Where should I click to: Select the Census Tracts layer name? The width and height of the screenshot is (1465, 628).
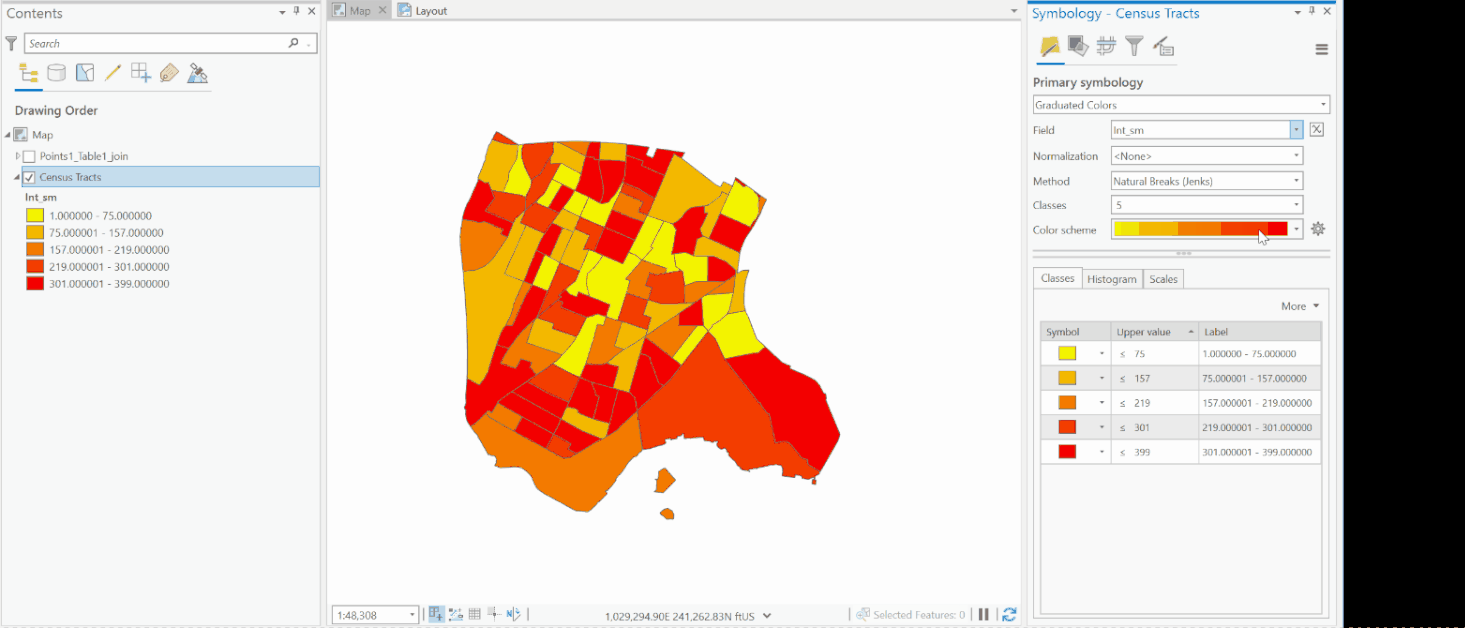[70, 177]
